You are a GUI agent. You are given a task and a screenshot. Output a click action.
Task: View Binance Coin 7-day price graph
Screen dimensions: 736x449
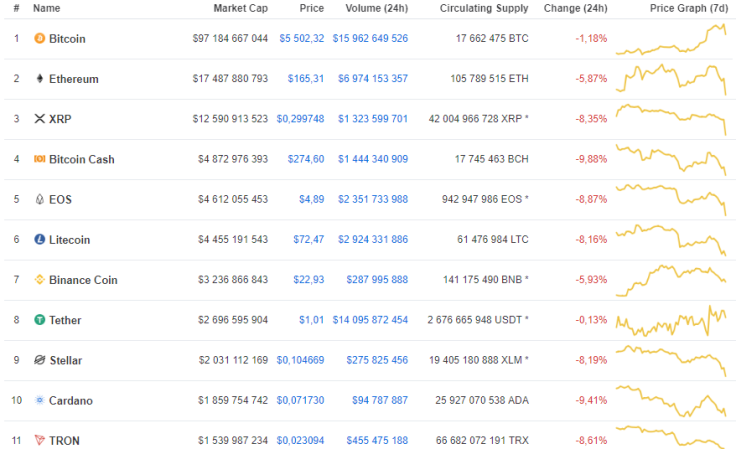671,281
